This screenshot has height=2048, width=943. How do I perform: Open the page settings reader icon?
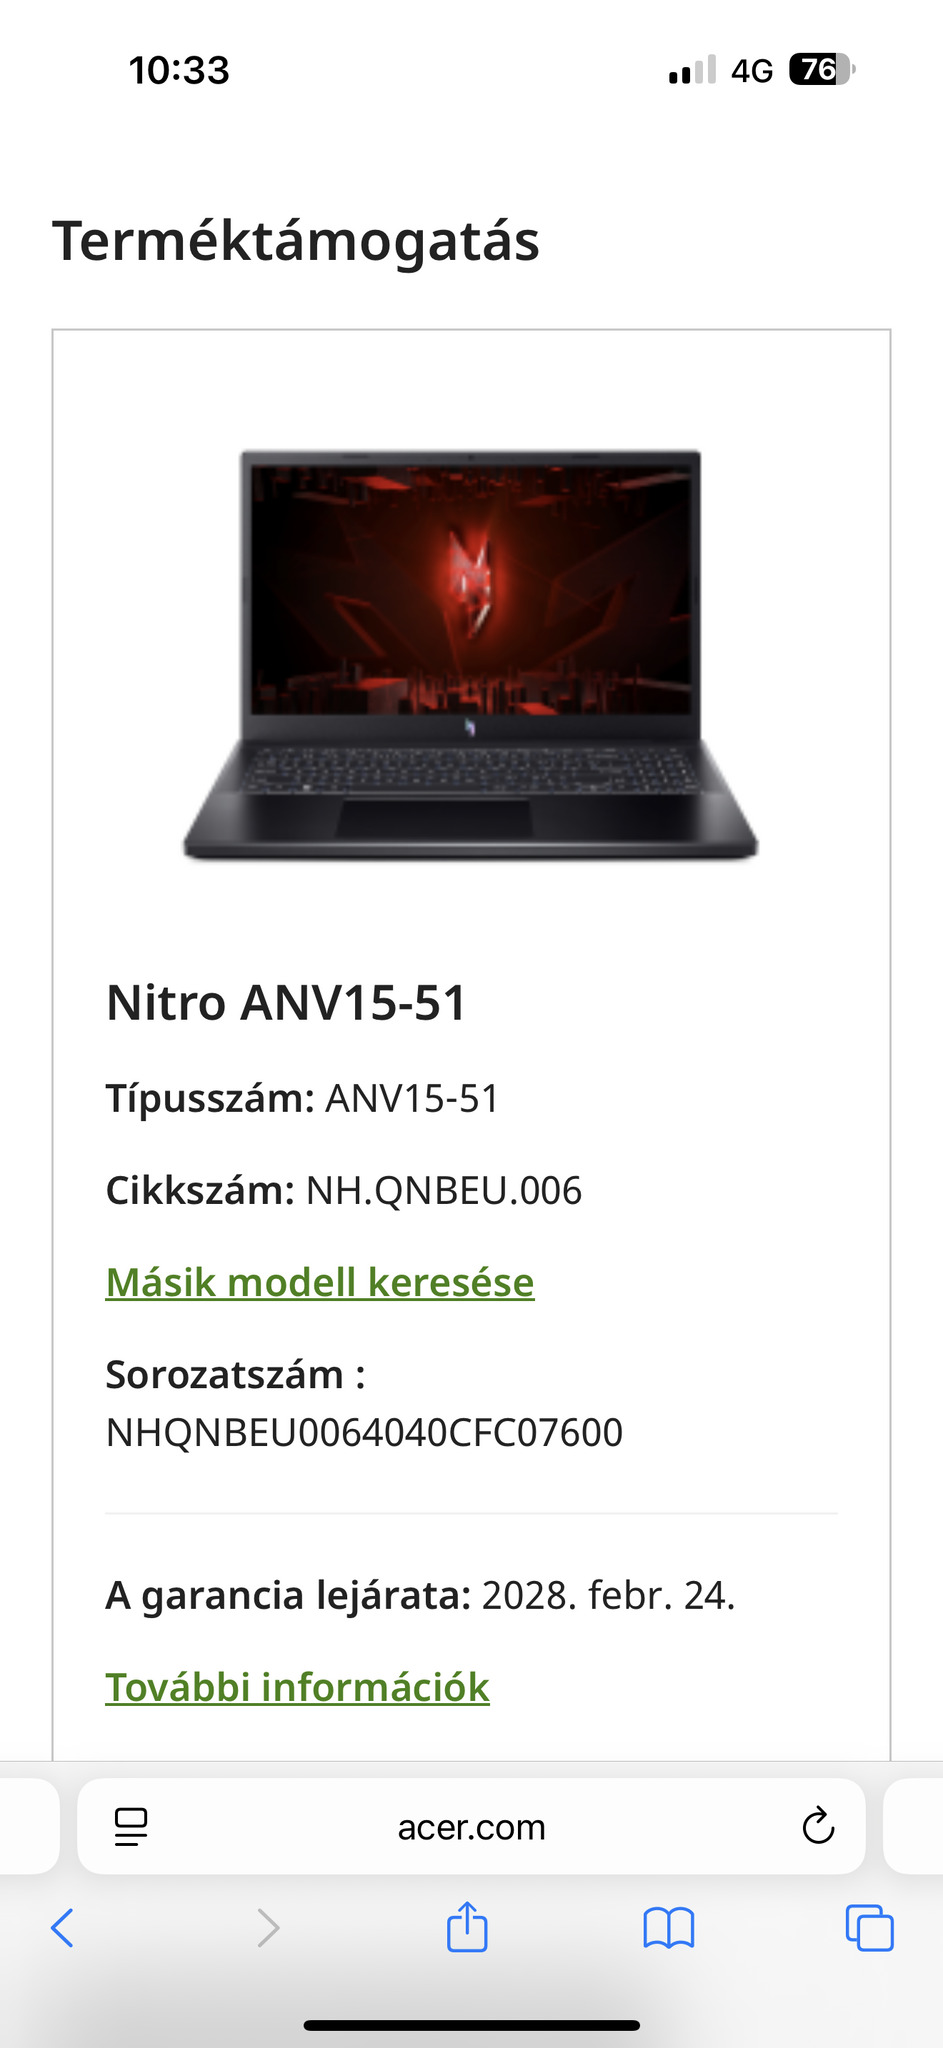pyautogui.click(x=131, y=1827)
